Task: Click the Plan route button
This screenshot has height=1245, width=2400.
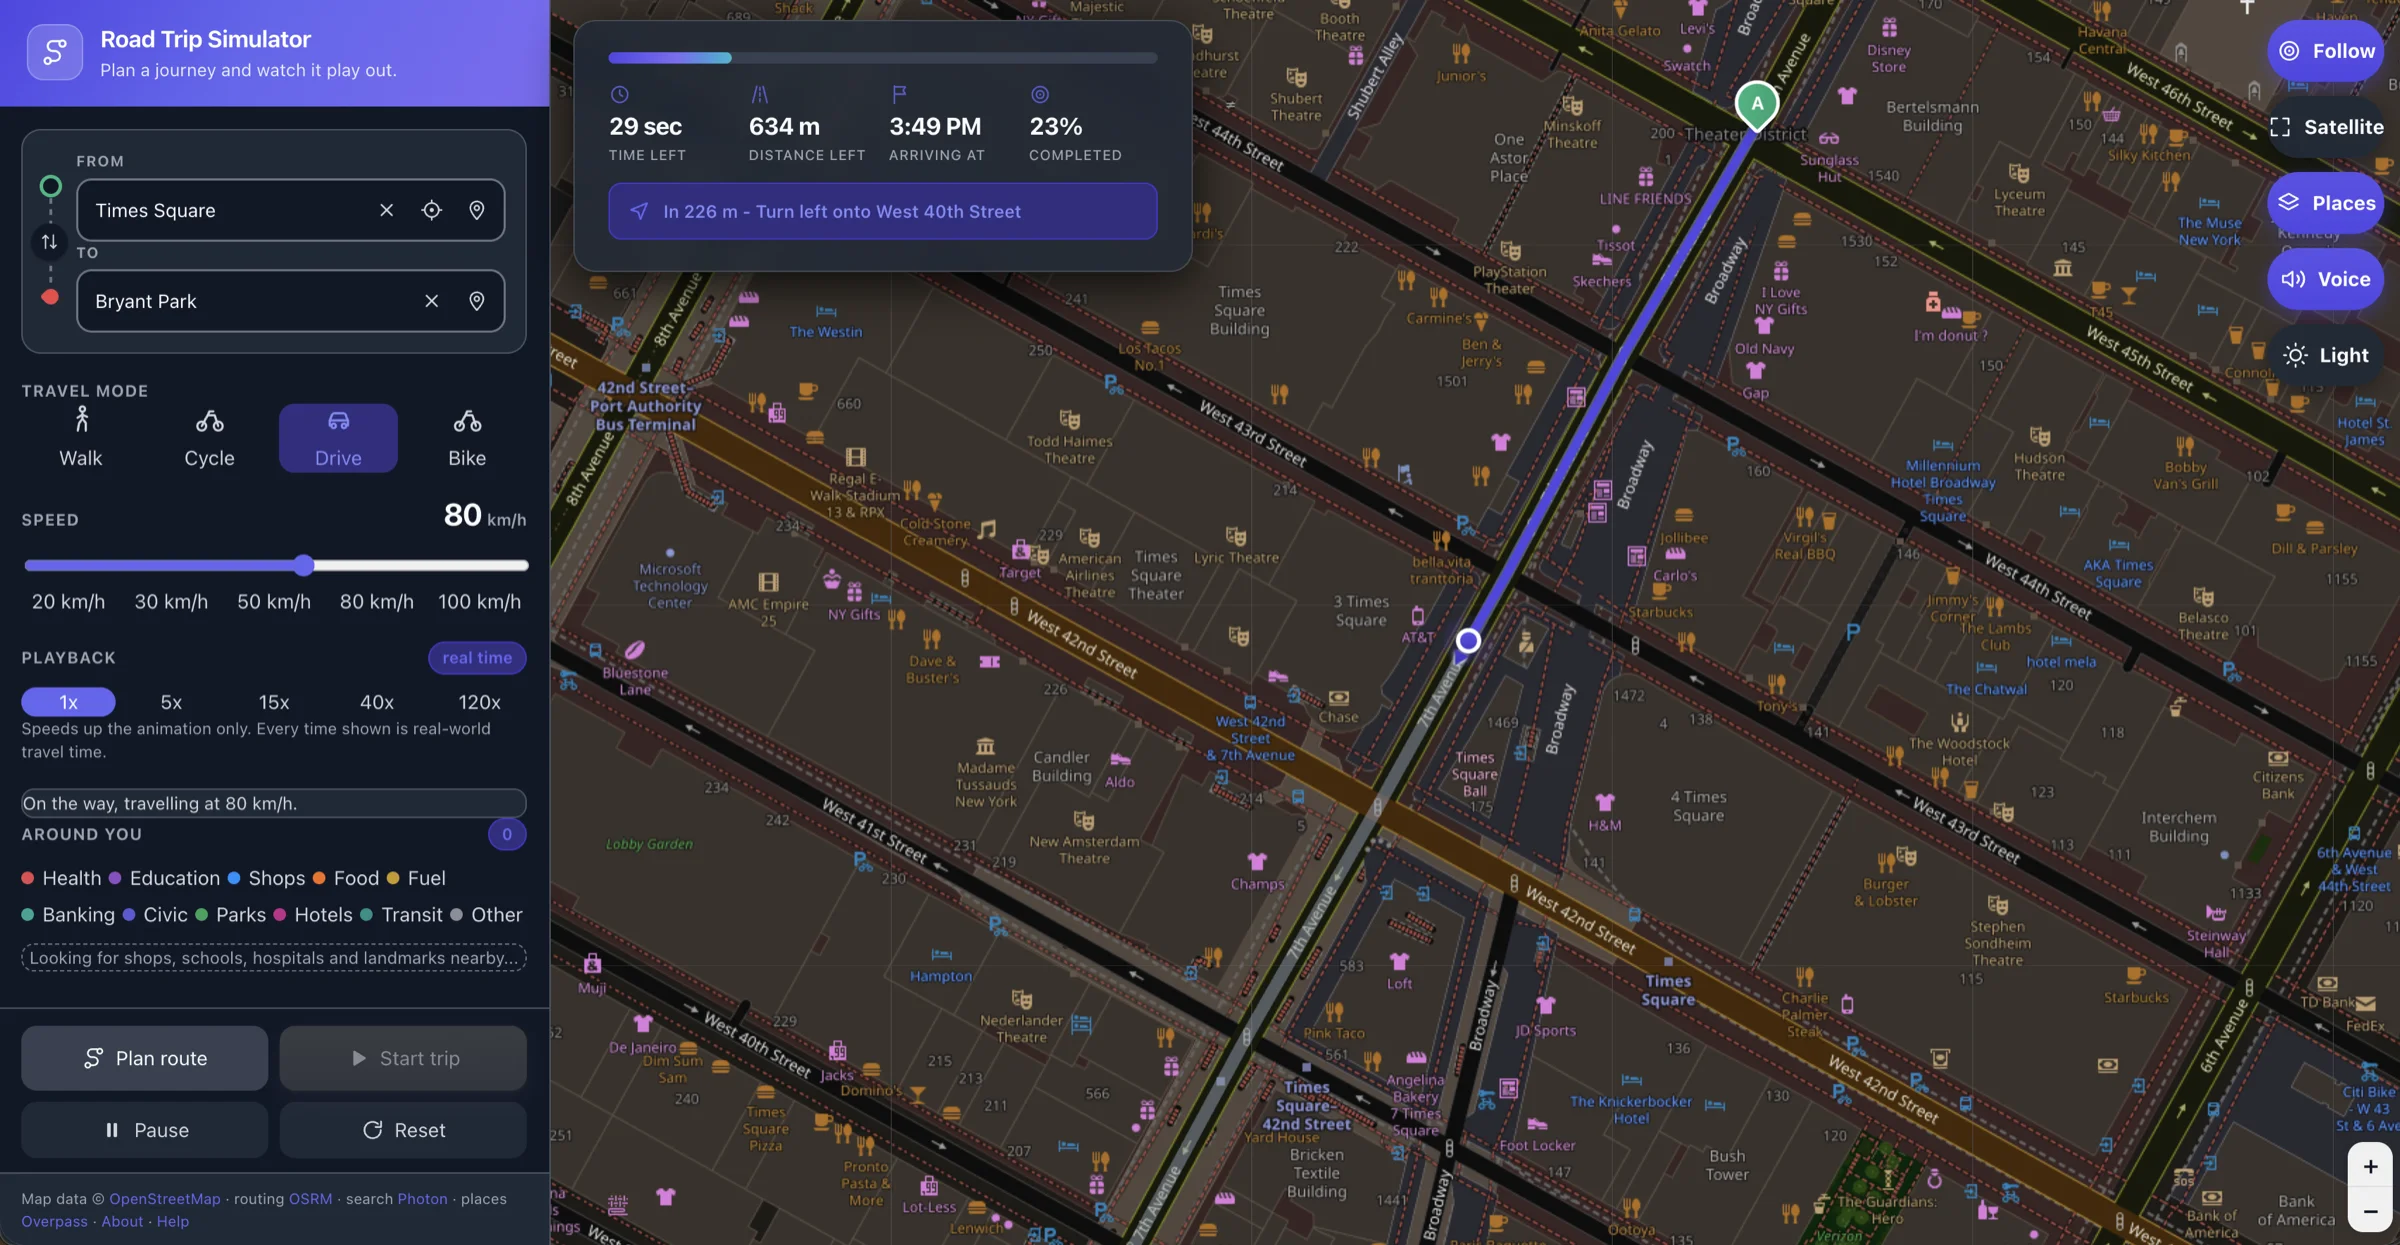Action: point(145,1058)
